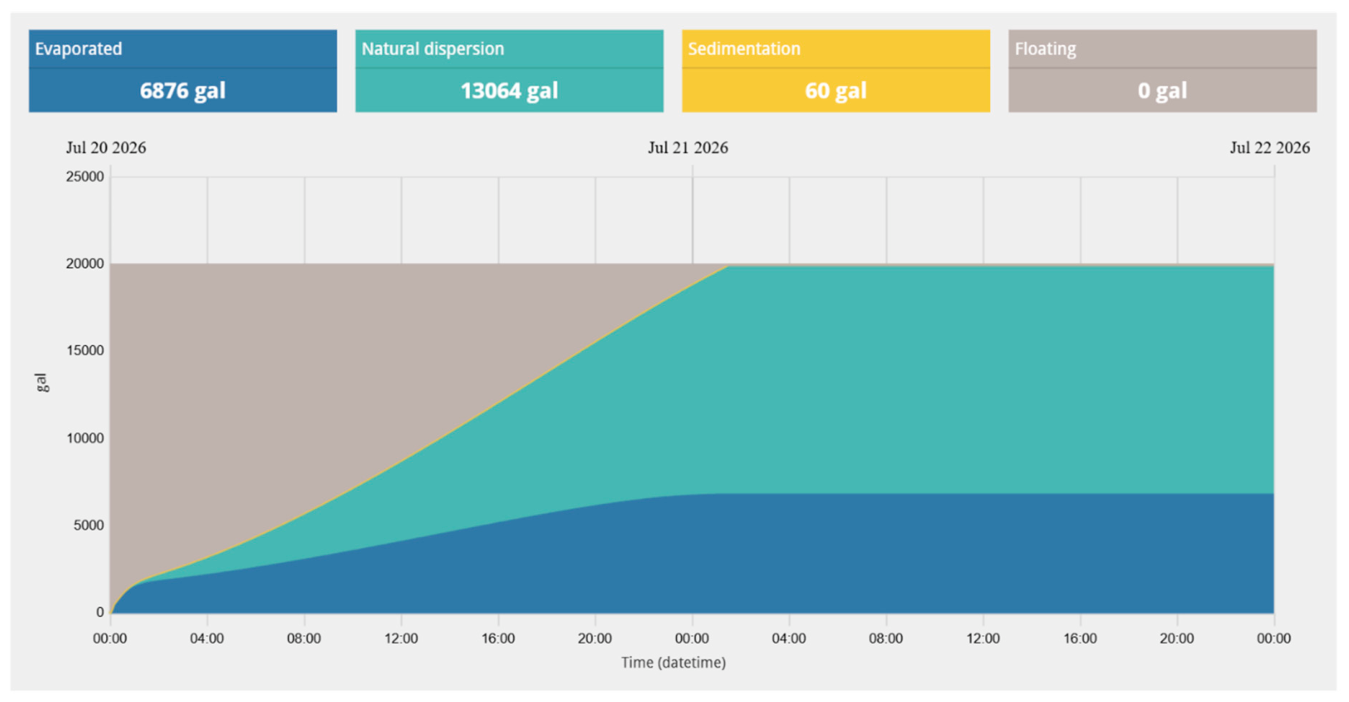Click the Jul 20 2026 date label
Screen dimensions: 1349x702
tap(106, 148)
